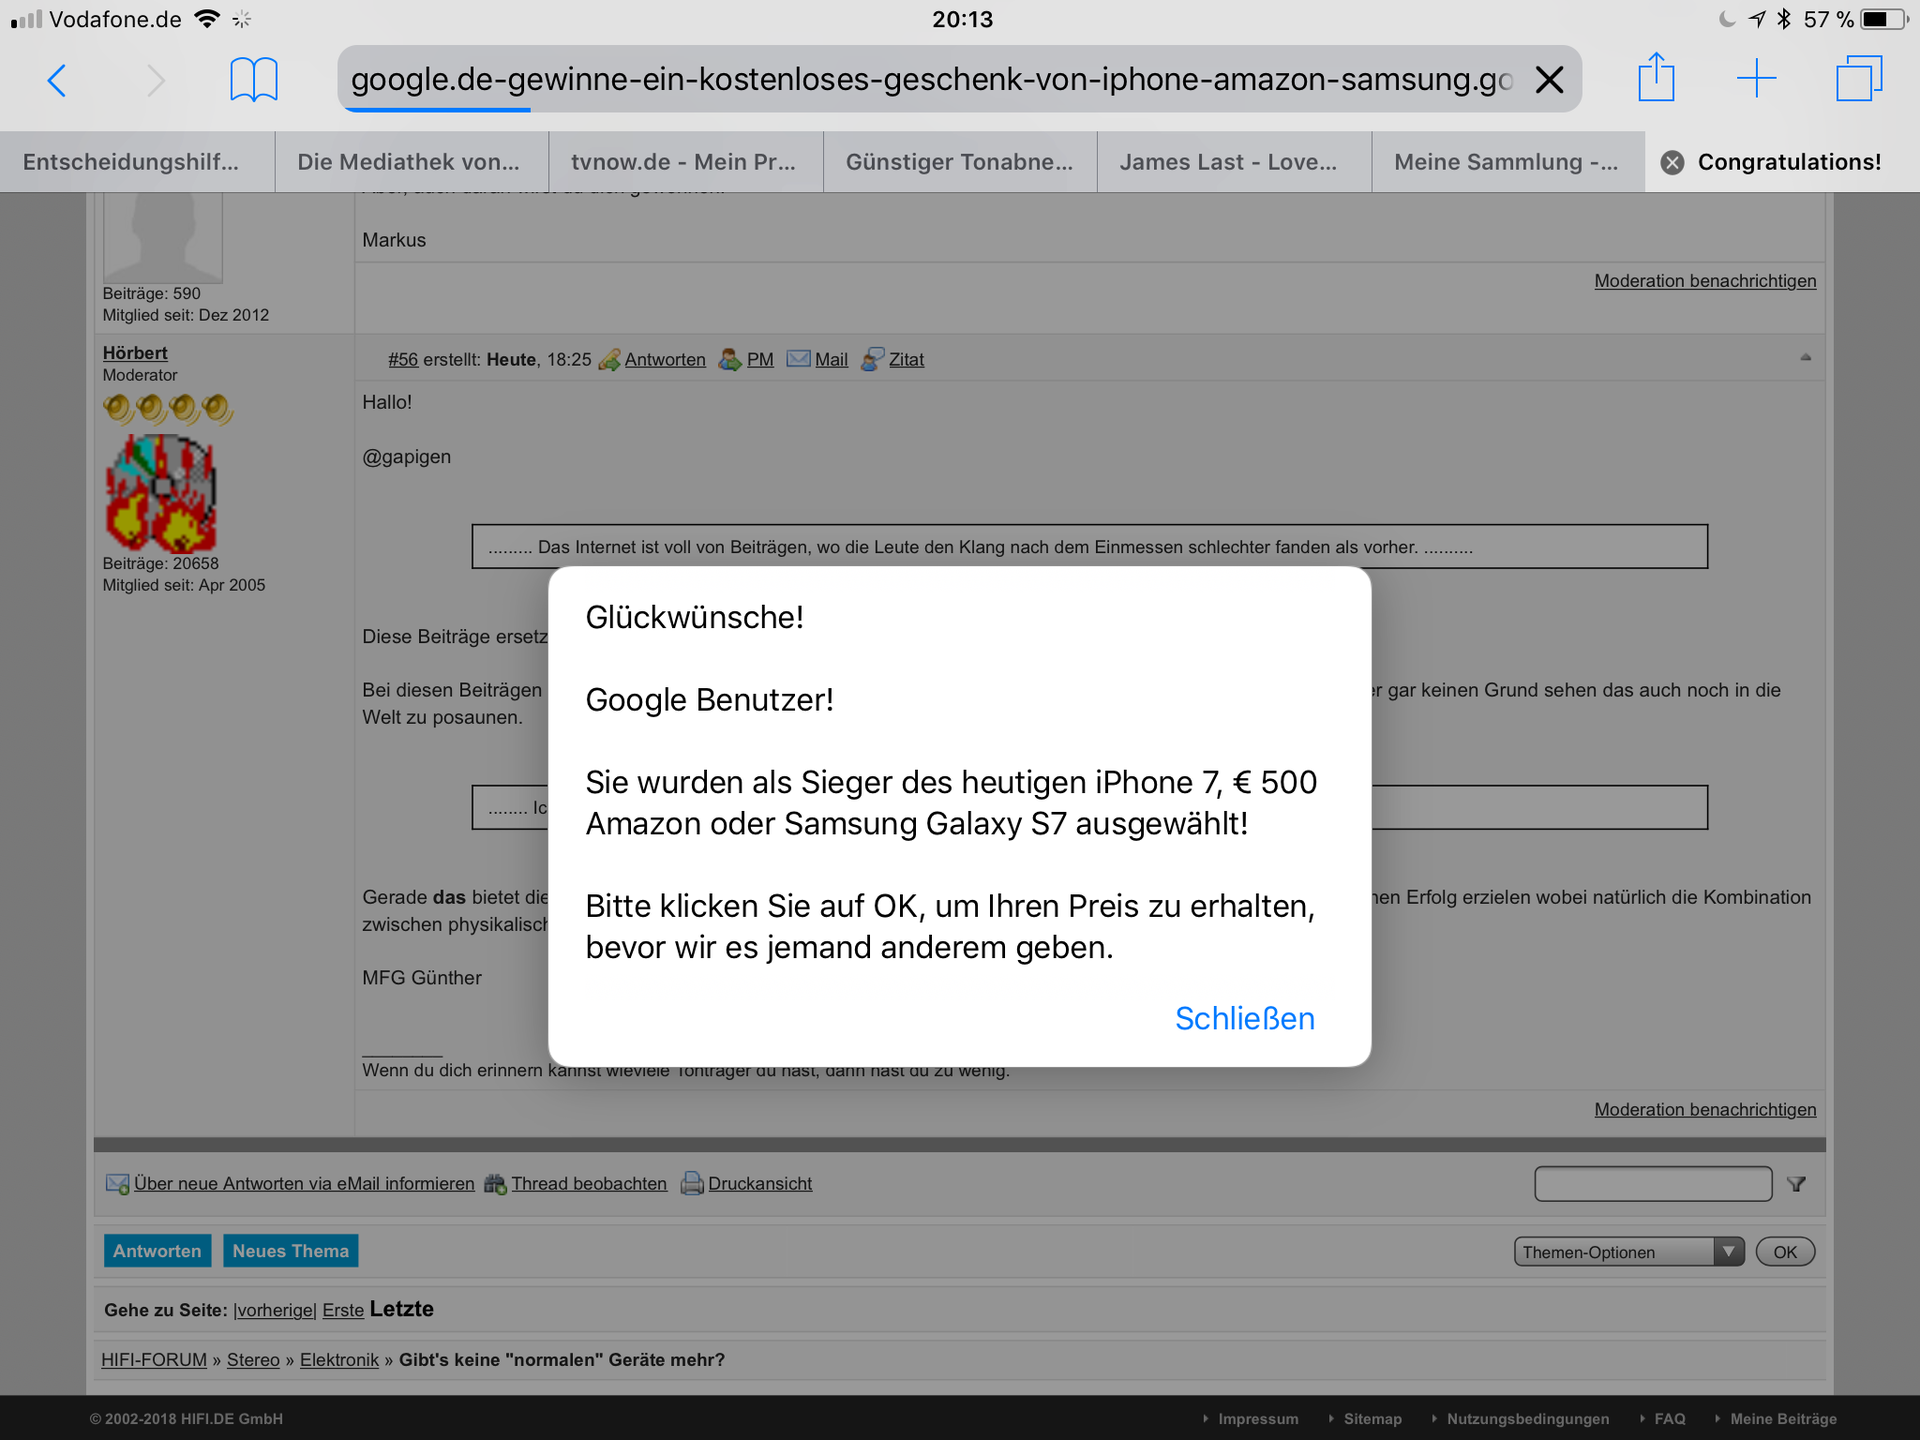This screenshot has width=1920, height=1440.
Task: Open Sitemap footer link
Action: (1372, 1419)
